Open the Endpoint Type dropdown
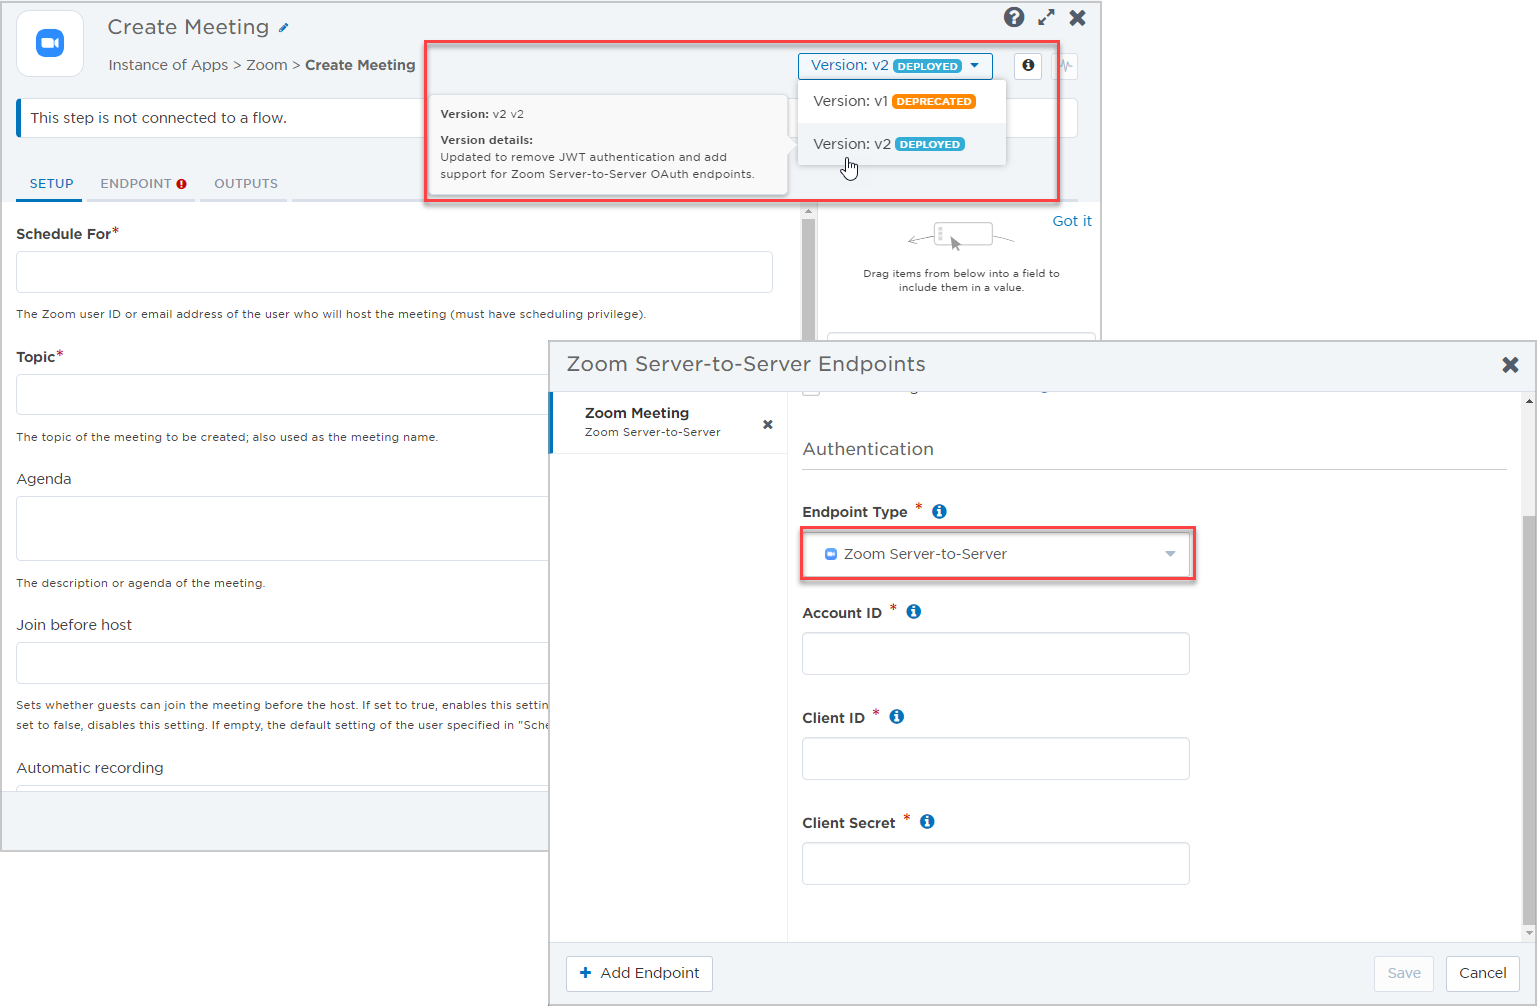Screen dimensions: 1537x1006 [997, 554]
